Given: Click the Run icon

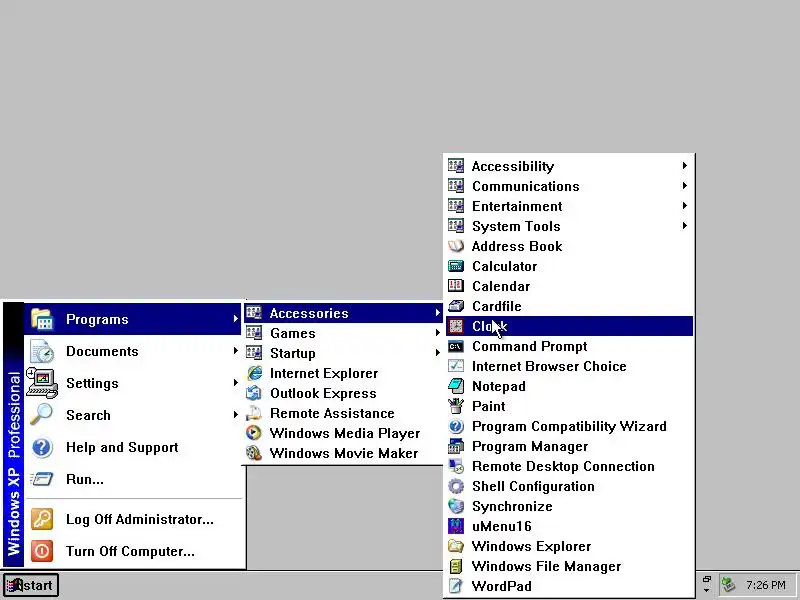Looking at the screenshot, I should 42,479.
